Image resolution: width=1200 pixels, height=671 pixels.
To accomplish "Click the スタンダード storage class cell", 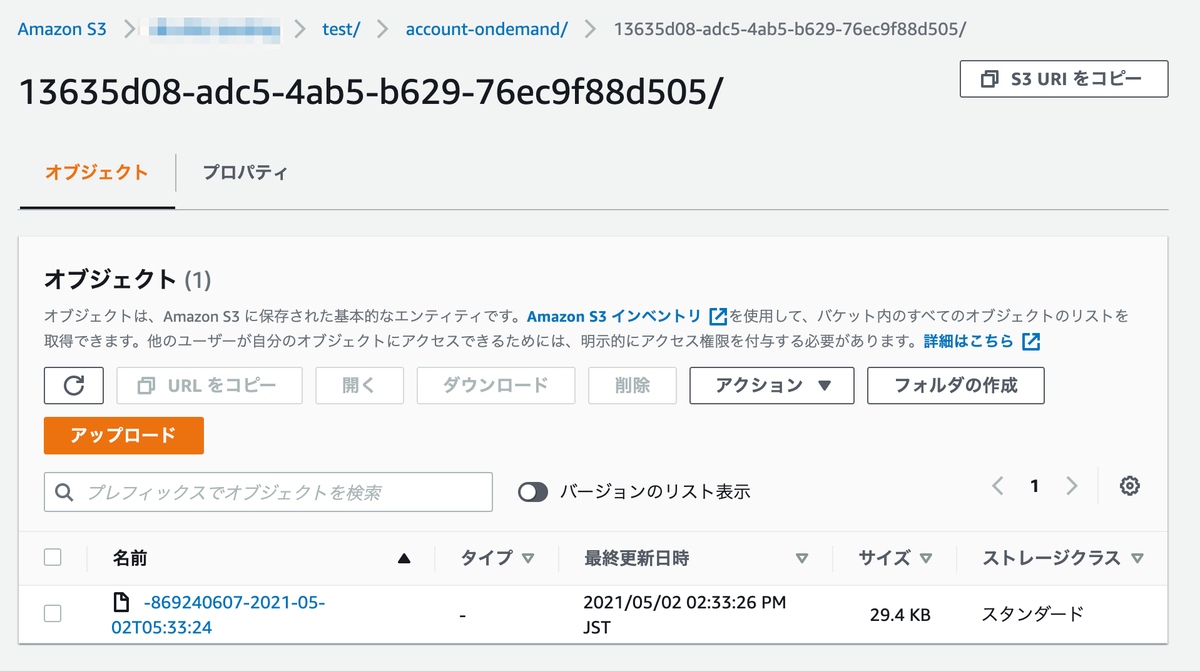I will 1033,614.
